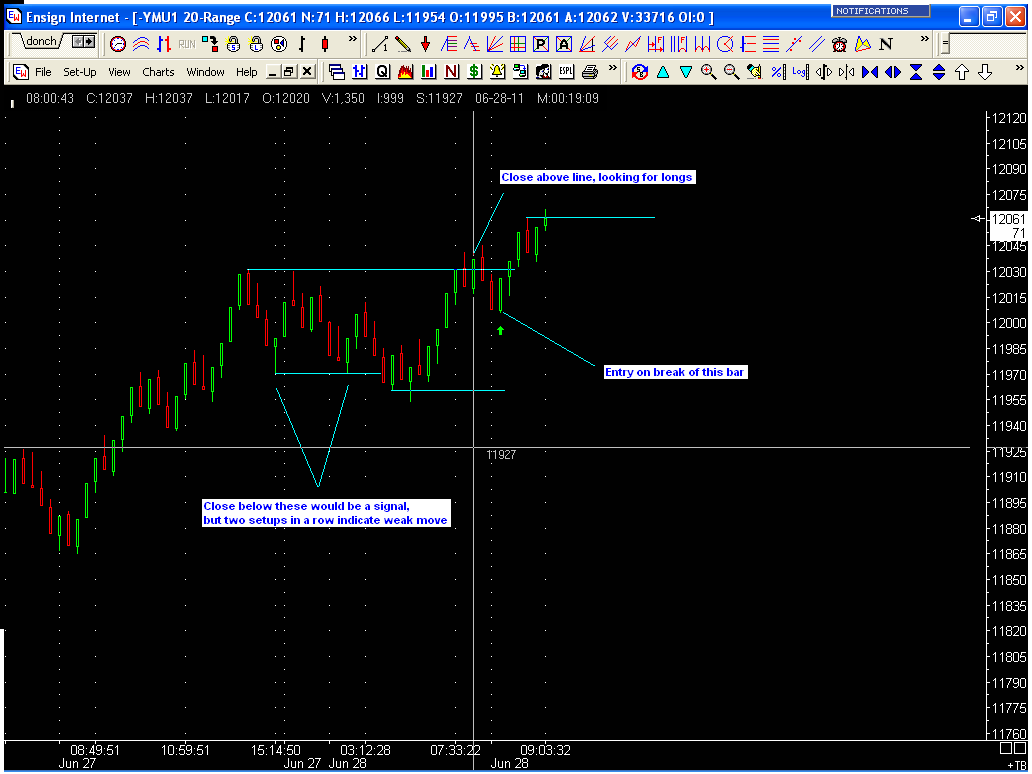Image resolution: width=1032 pixels, height=774 pixels.
Task: Open the red N news icon
Action: click(452, 72)
